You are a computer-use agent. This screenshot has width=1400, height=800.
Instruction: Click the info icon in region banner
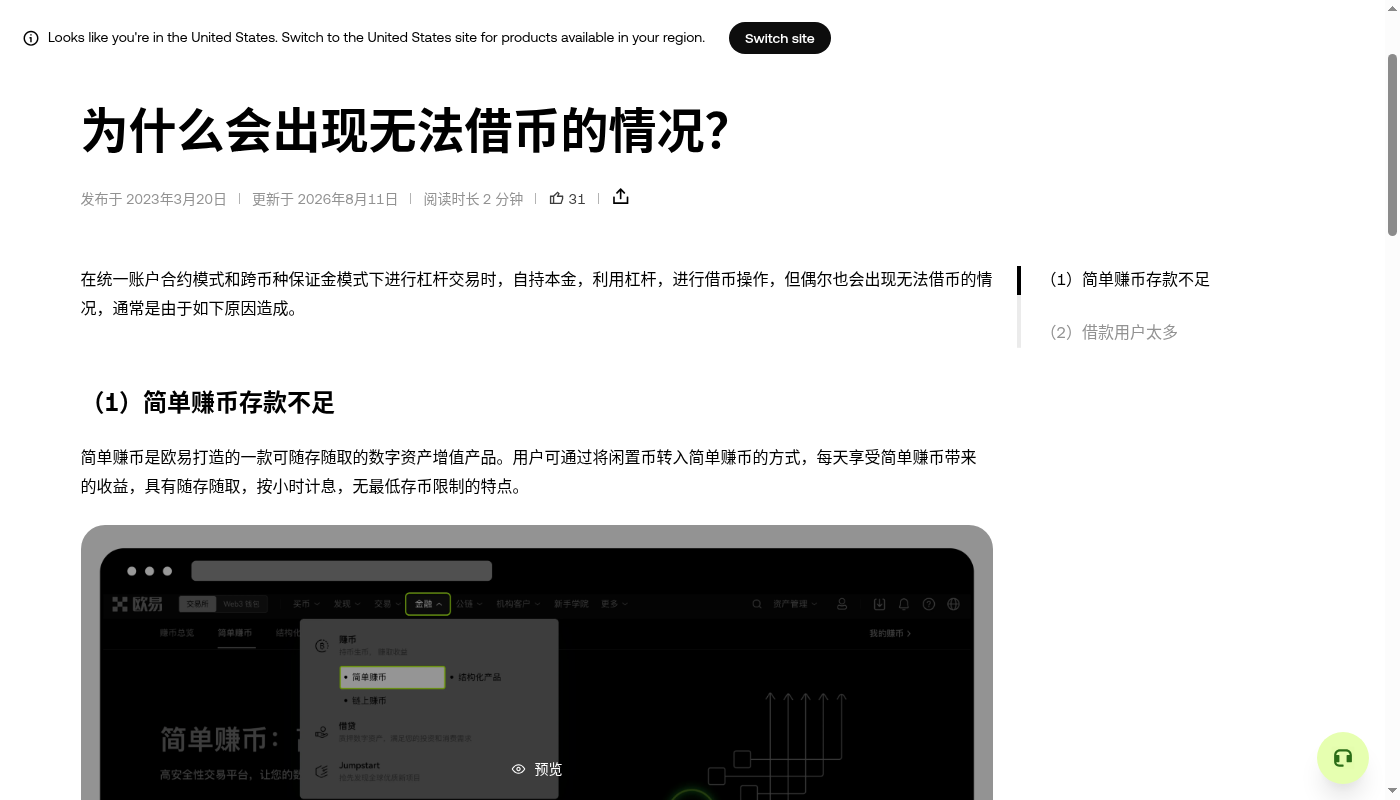coord(31,38)
